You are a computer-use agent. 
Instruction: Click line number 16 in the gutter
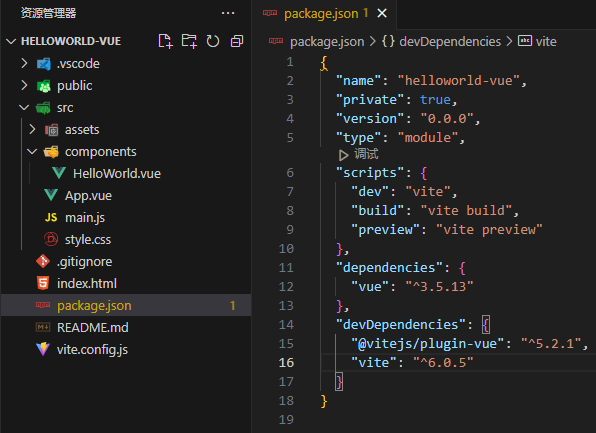pyautogui.click(x=286, y=362)
